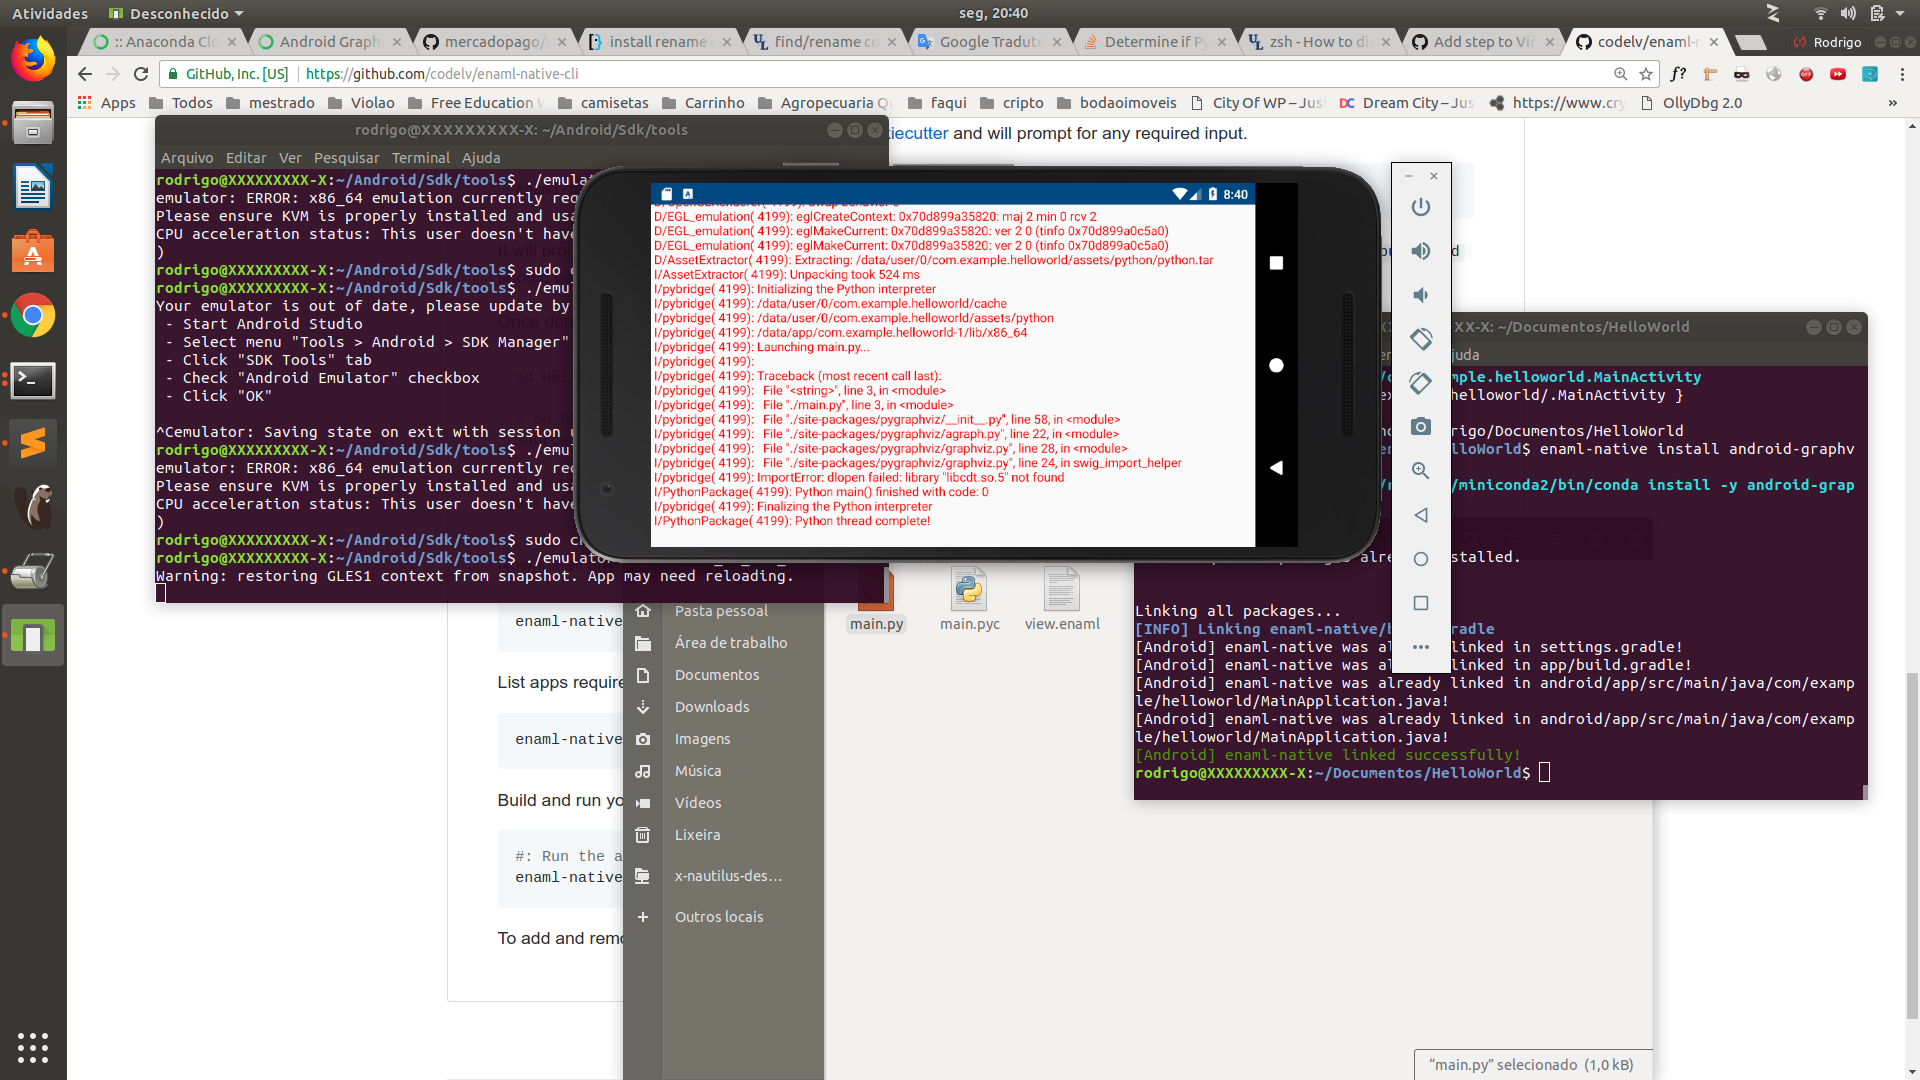The image size is (1920, 1080).
Task: Click the emulator power button icon
Action: 1420,207
